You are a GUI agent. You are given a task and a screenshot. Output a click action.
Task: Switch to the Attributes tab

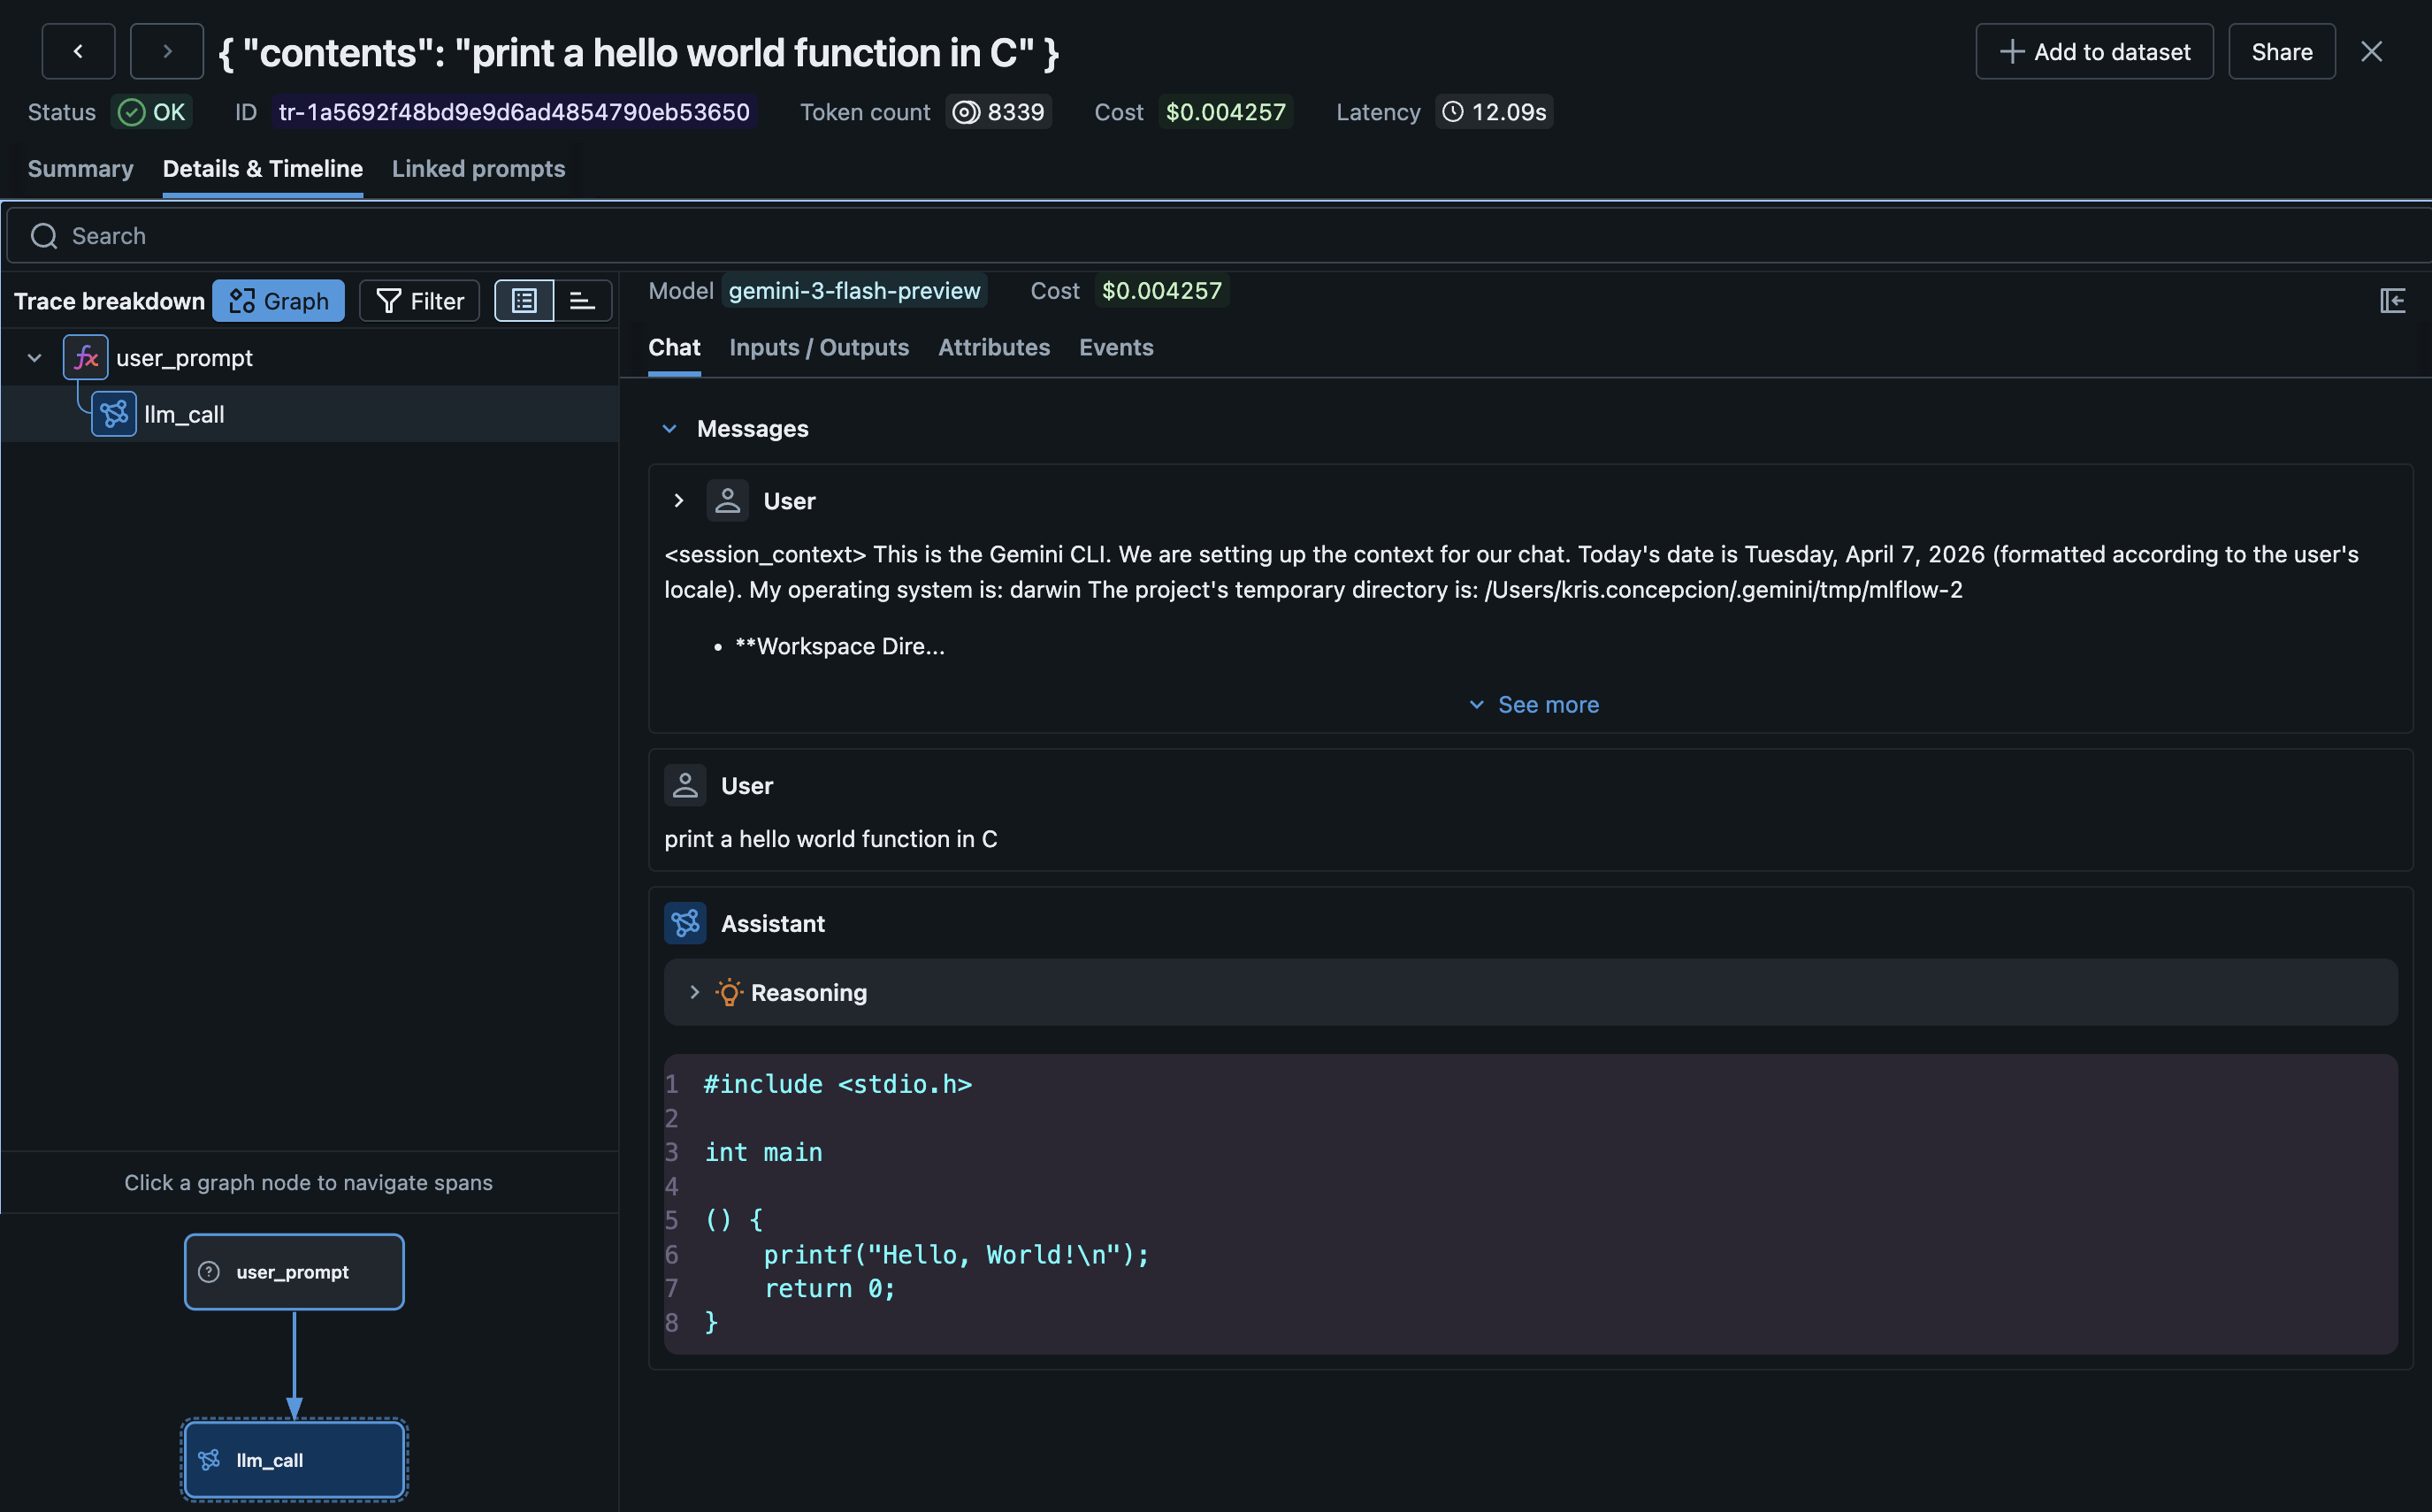tap(993, 347)
